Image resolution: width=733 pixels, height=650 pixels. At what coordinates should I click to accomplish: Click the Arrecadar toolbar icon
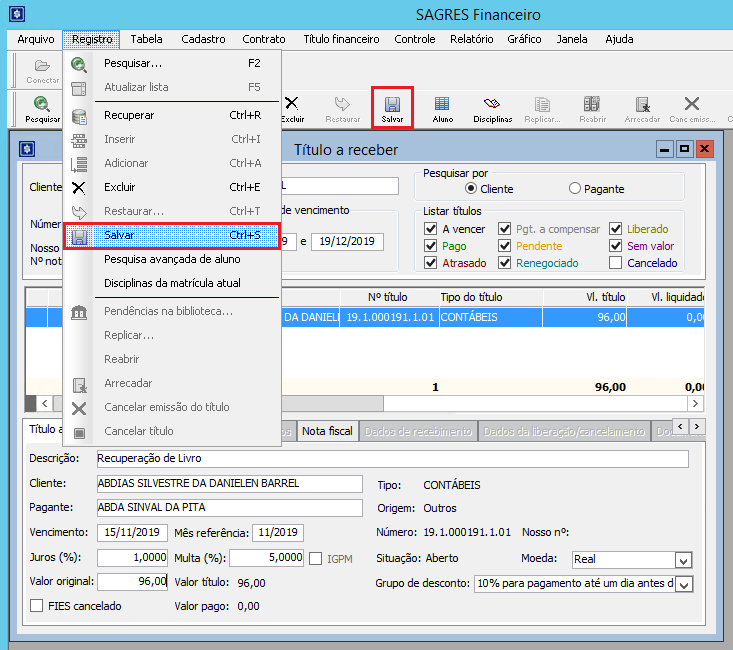(642, 107)
